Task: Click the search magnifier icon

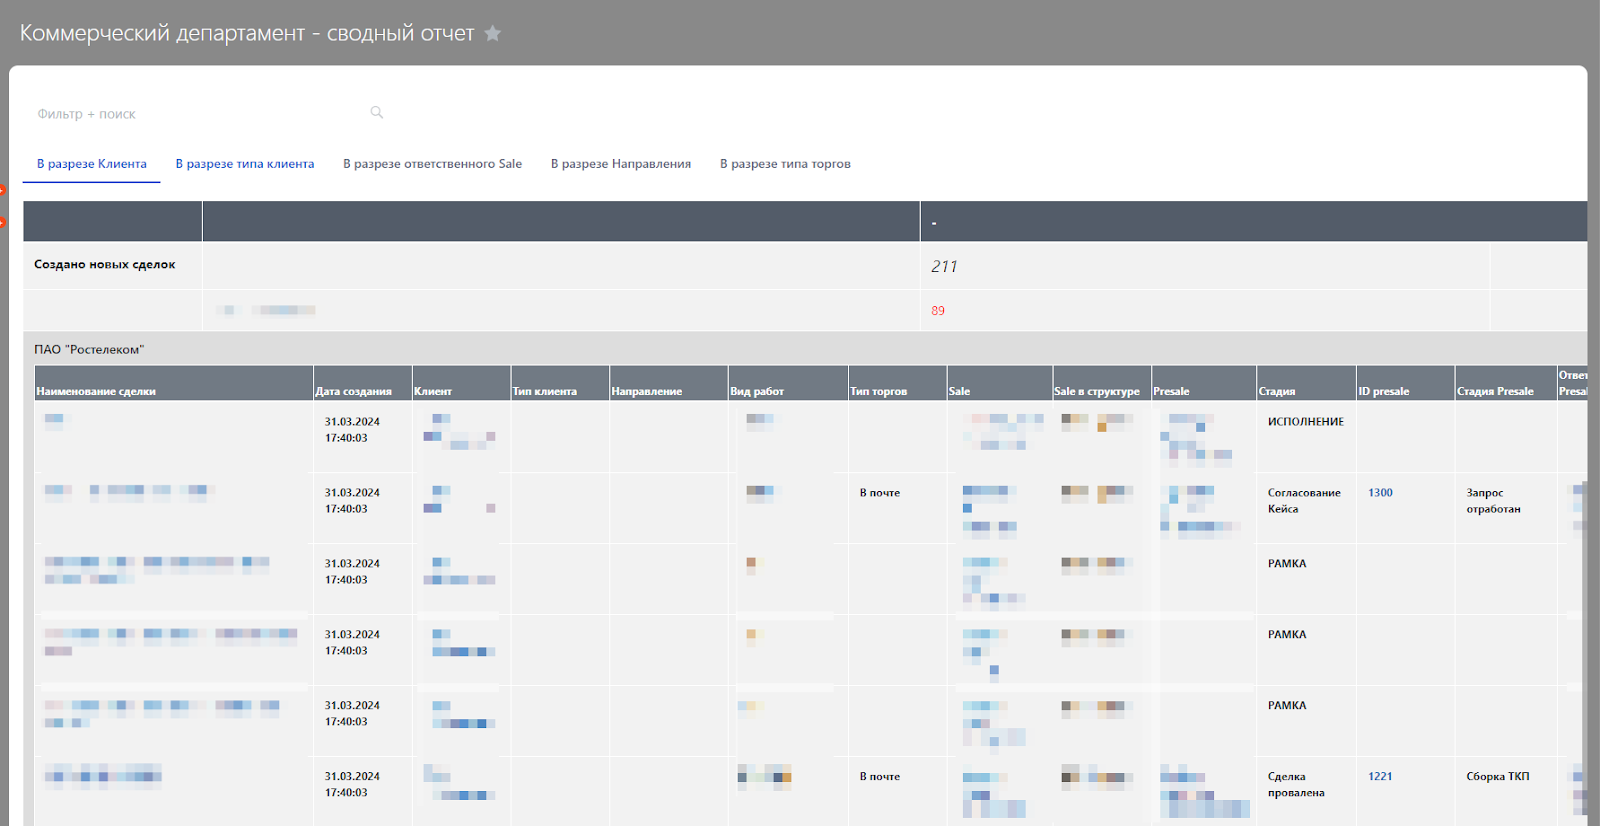Action: (377, 113)
